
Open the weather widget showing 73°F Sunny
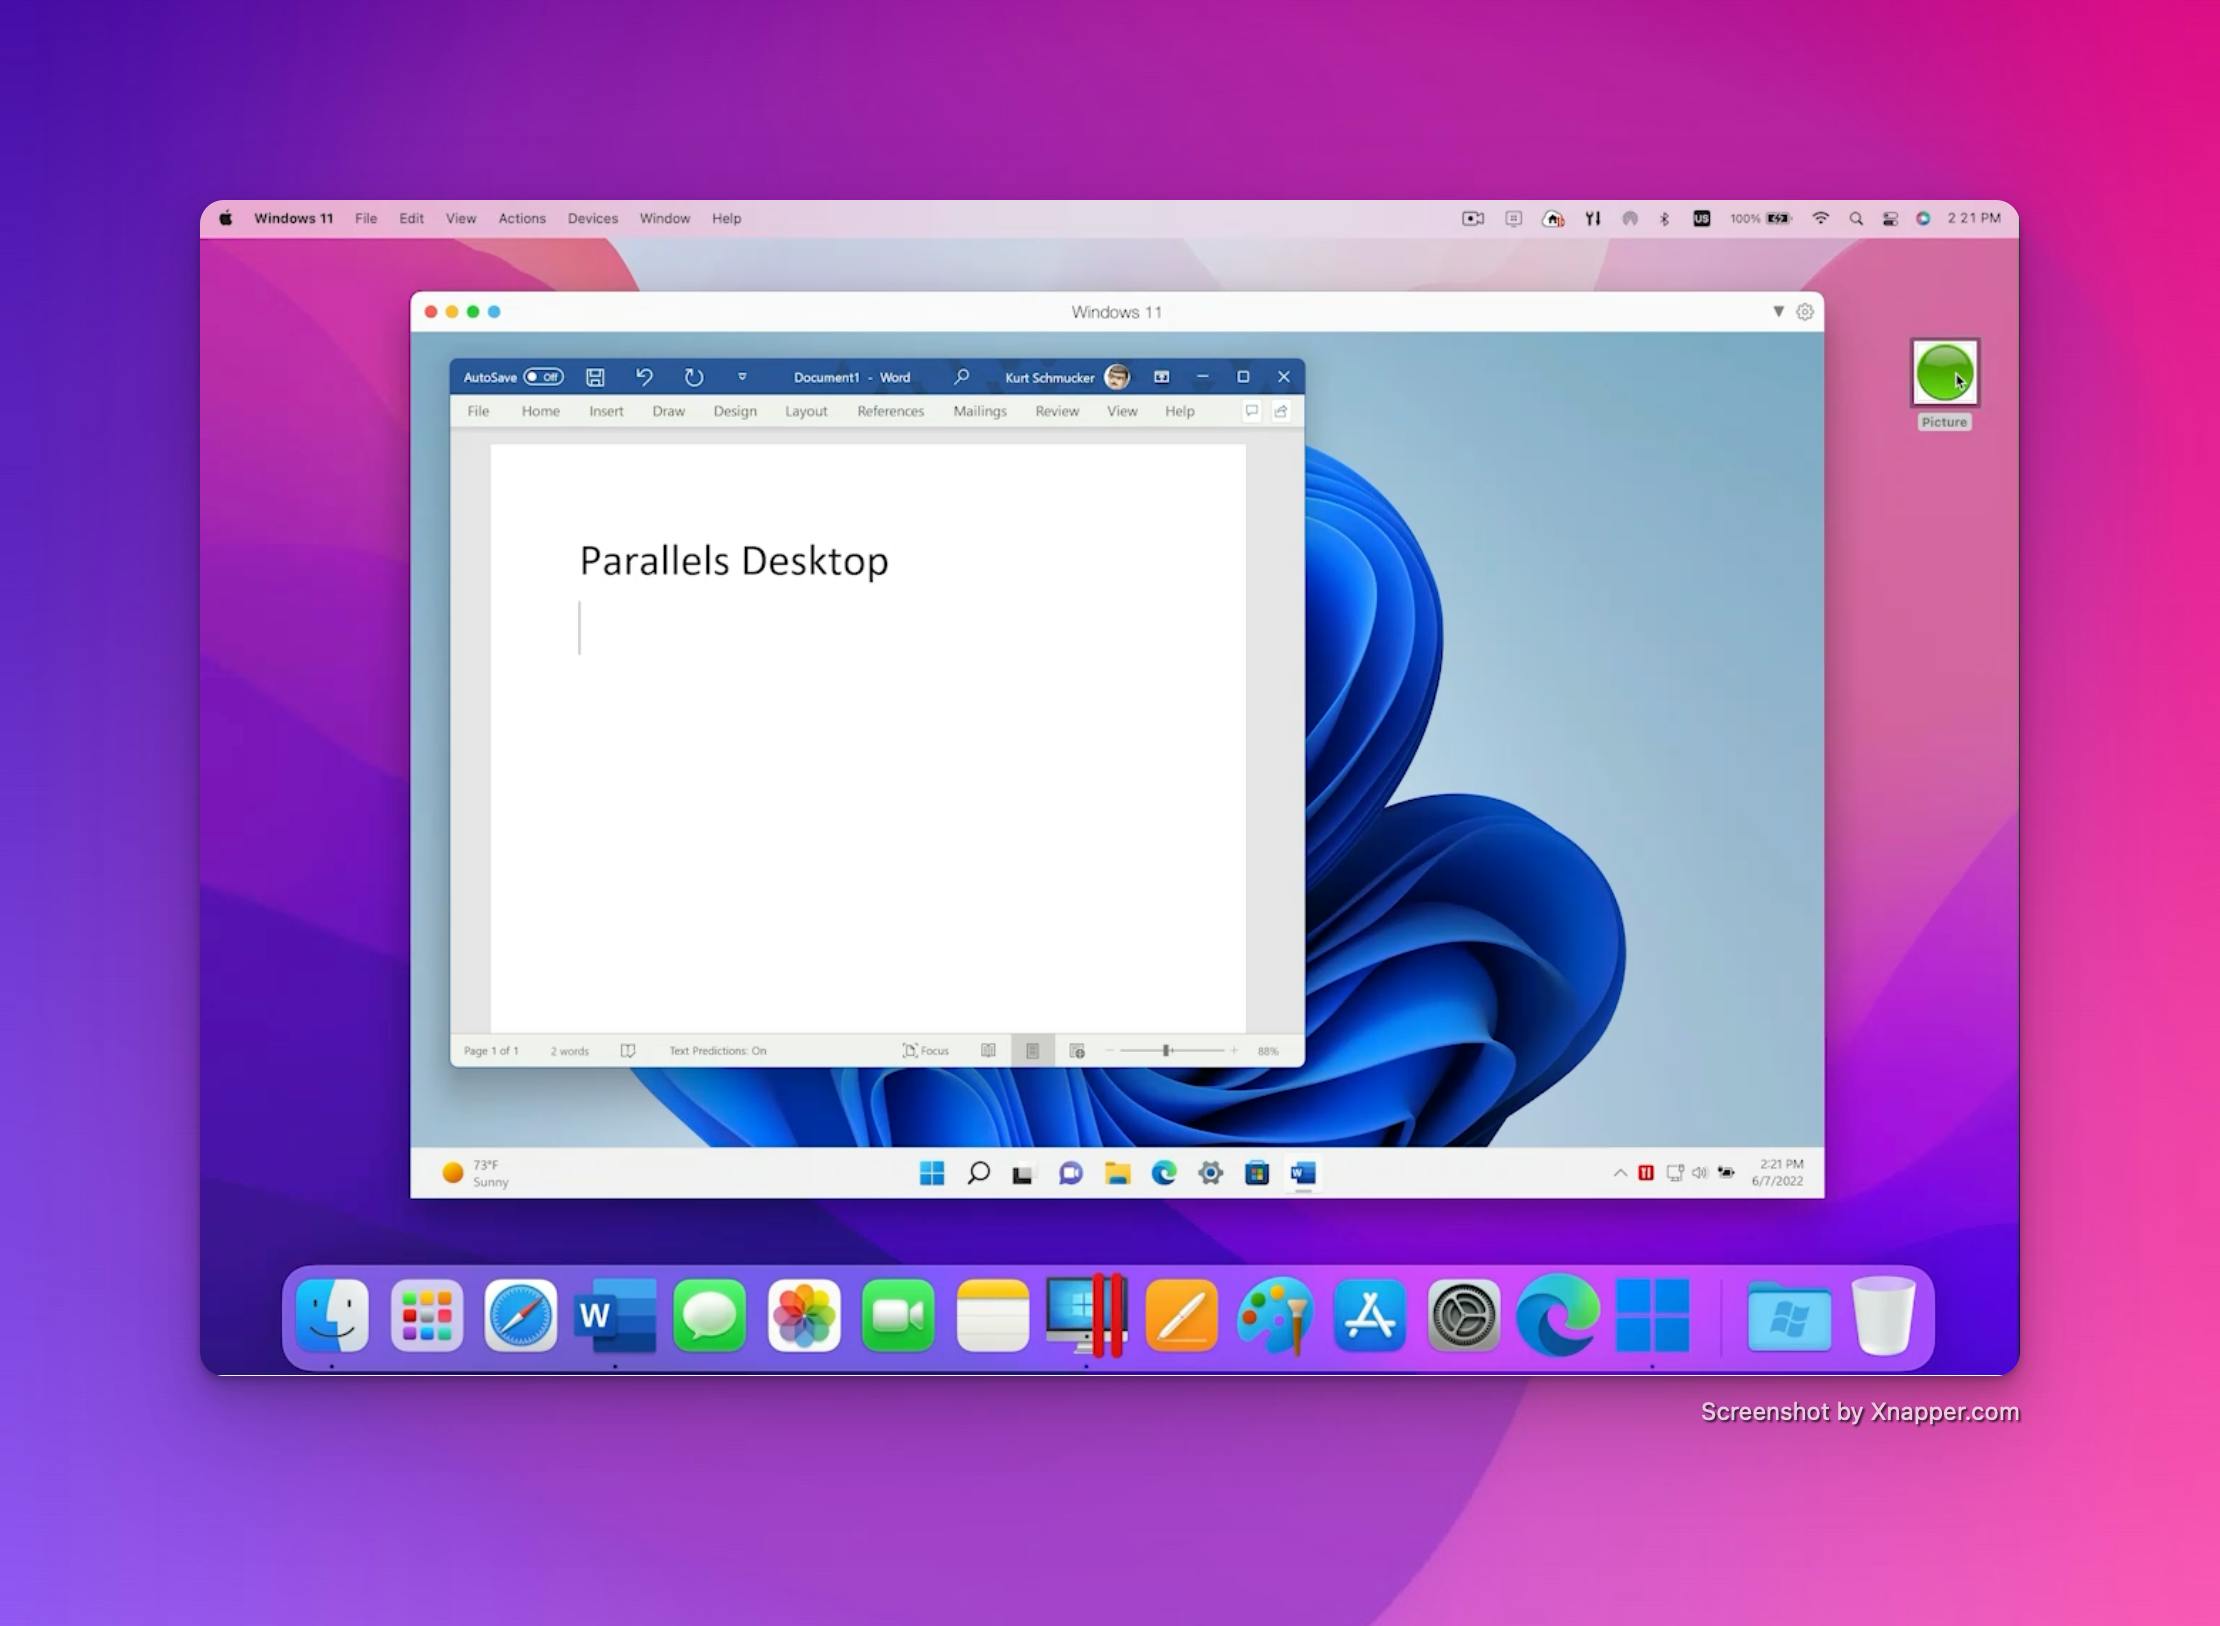click(476, 1173)
